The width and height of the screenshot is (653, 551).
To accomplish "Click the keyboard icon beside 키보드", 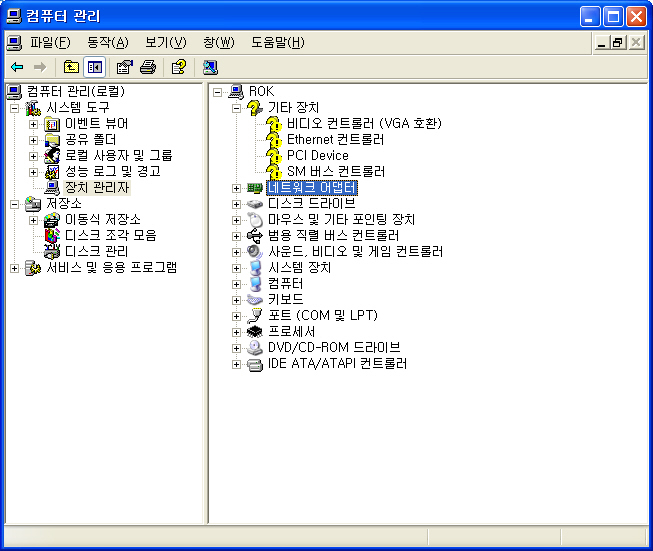I will tap(255, 300).
